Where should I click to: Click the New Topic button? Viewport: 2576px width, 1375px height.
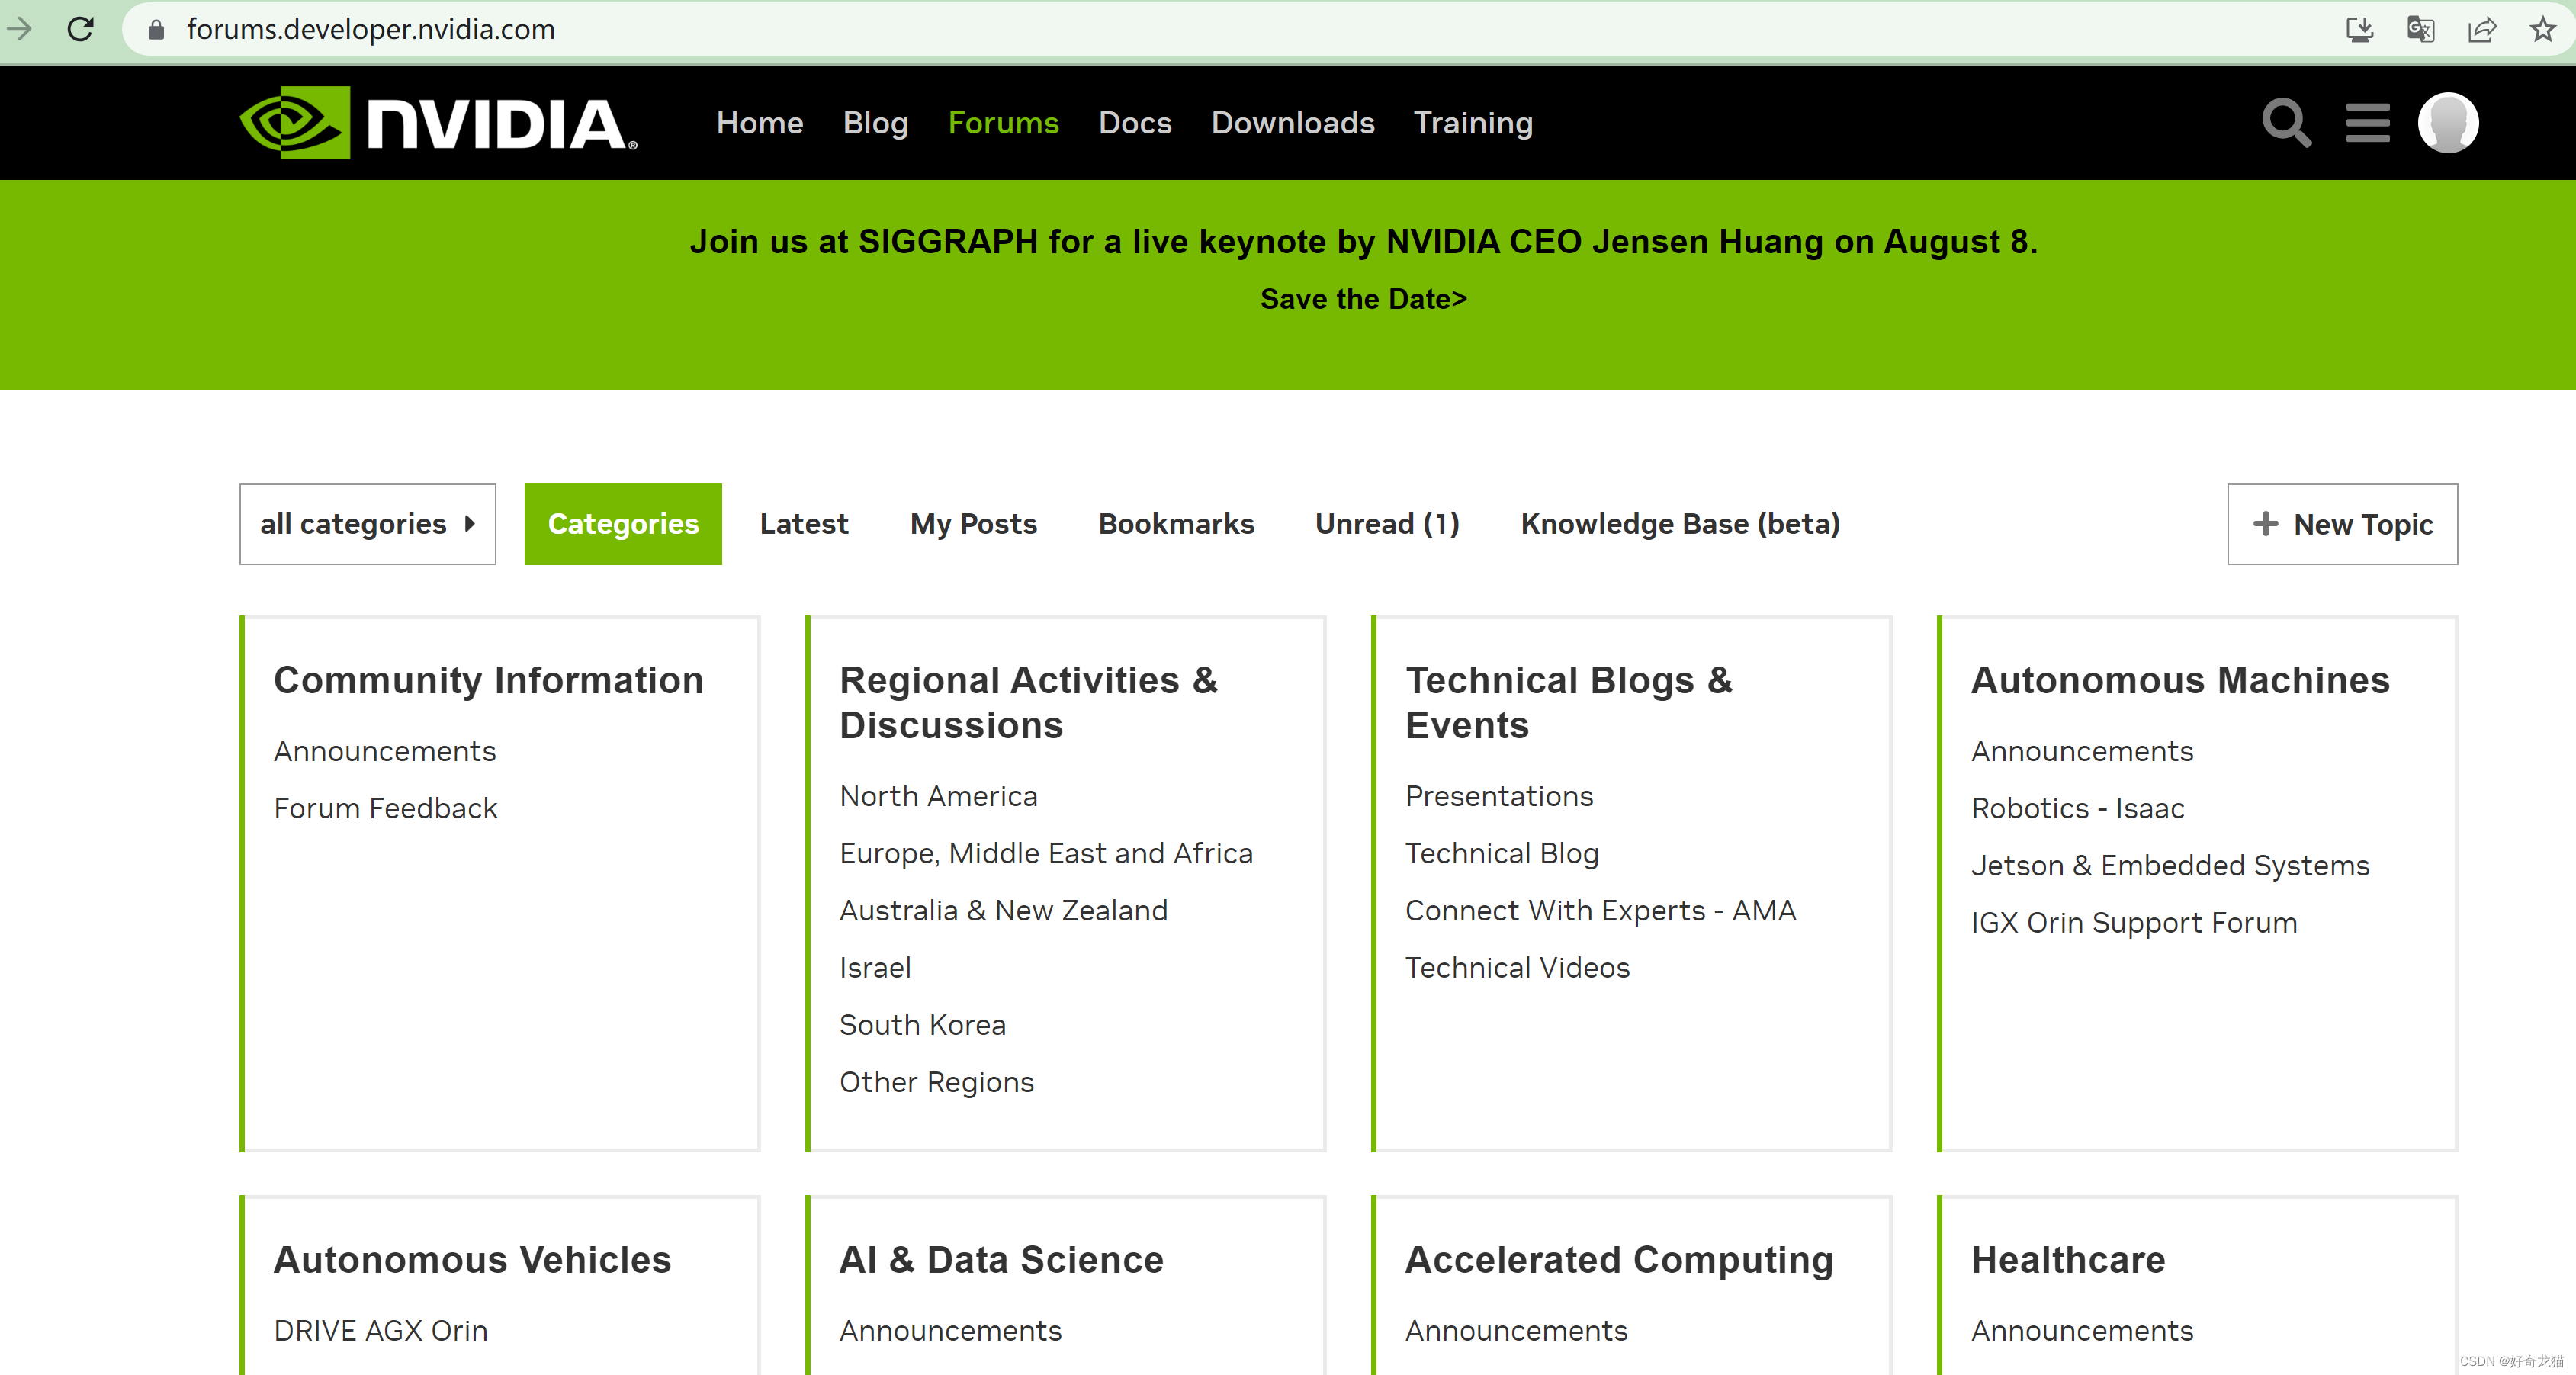[x=2341, y=524]
